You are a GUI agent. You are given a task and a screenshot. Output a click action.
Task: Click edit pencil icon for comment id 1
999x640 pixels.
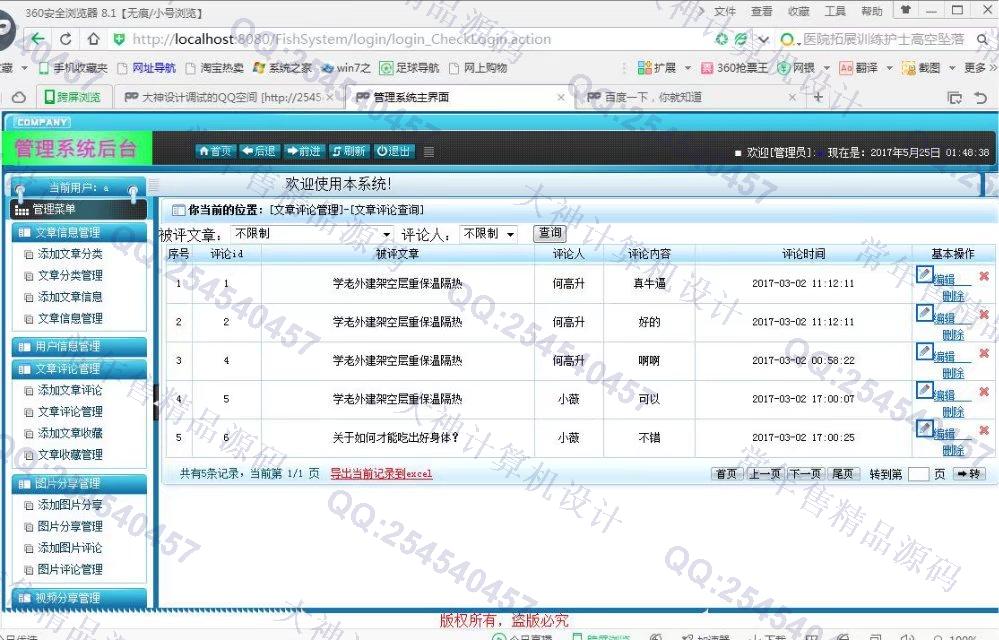point(925,274)
